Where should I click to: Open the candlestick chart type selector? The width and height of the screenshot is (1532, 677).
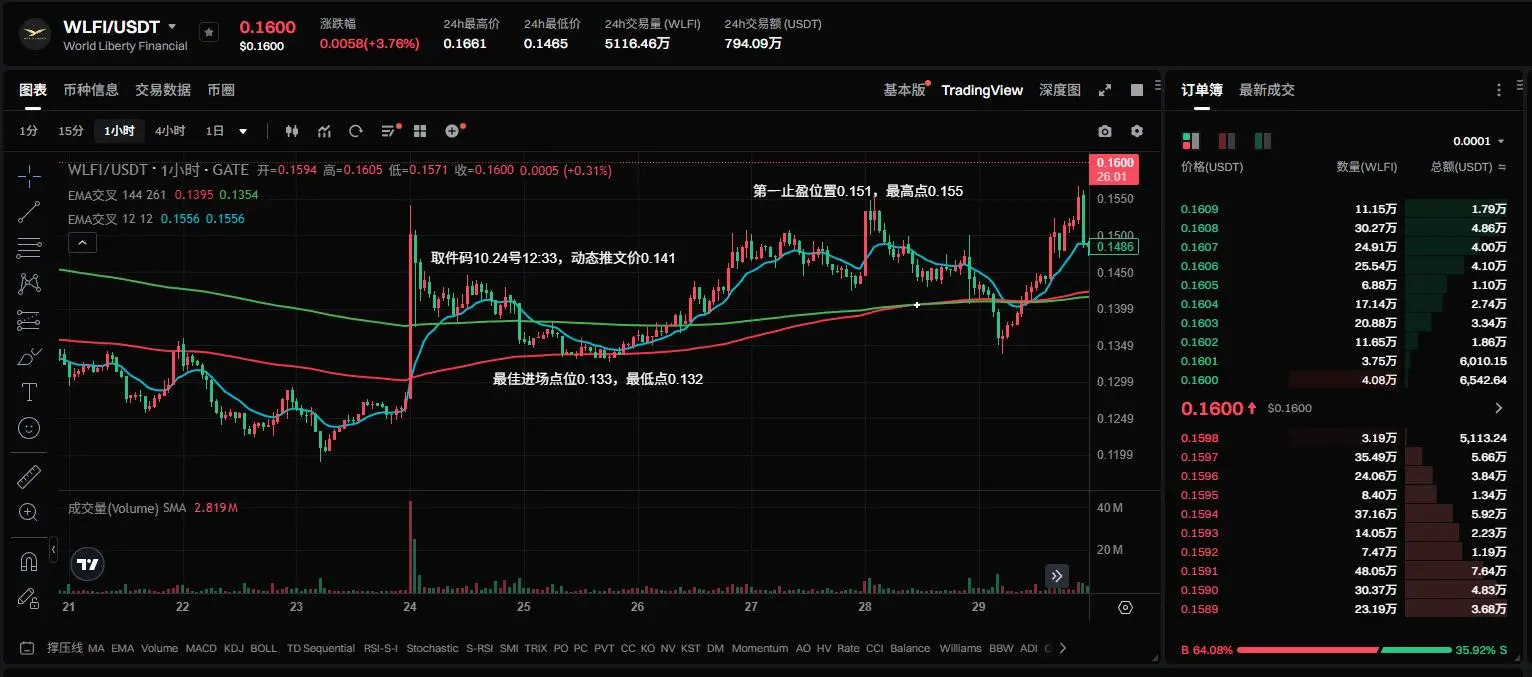[x=292, y=131]
